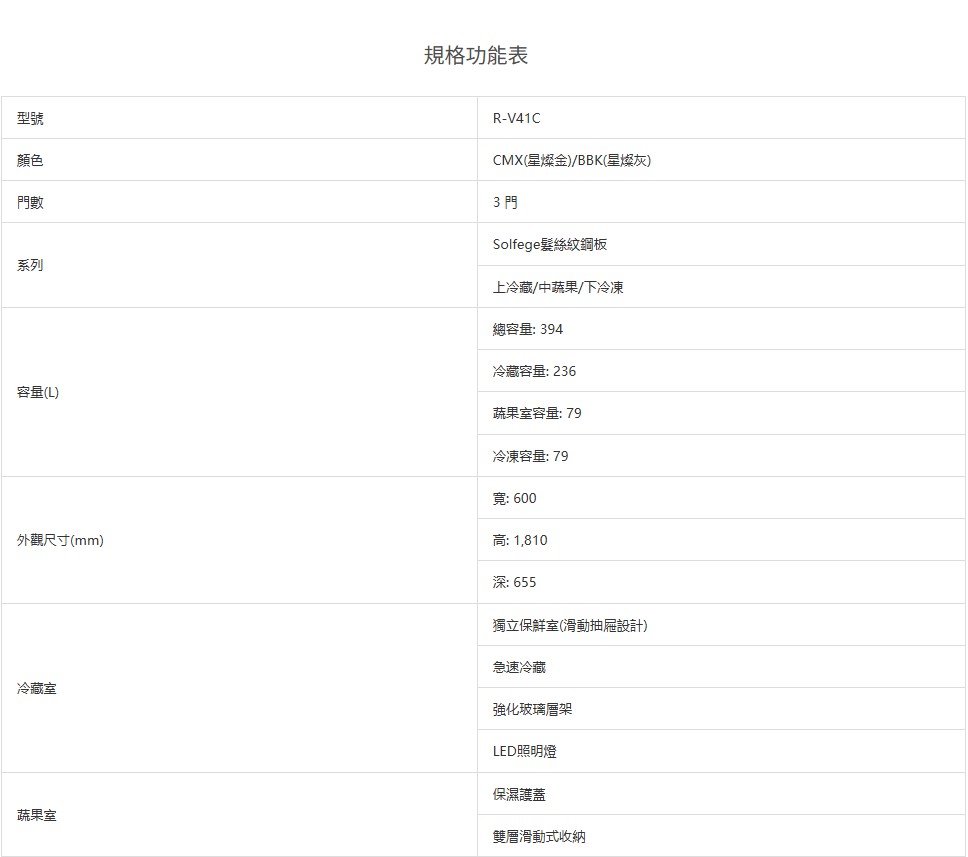The image size is (968, 857).
Task: Click the Solfege髮絲紋鋼板 series cell
Action: pyautogui.click(x=550, y=244)
